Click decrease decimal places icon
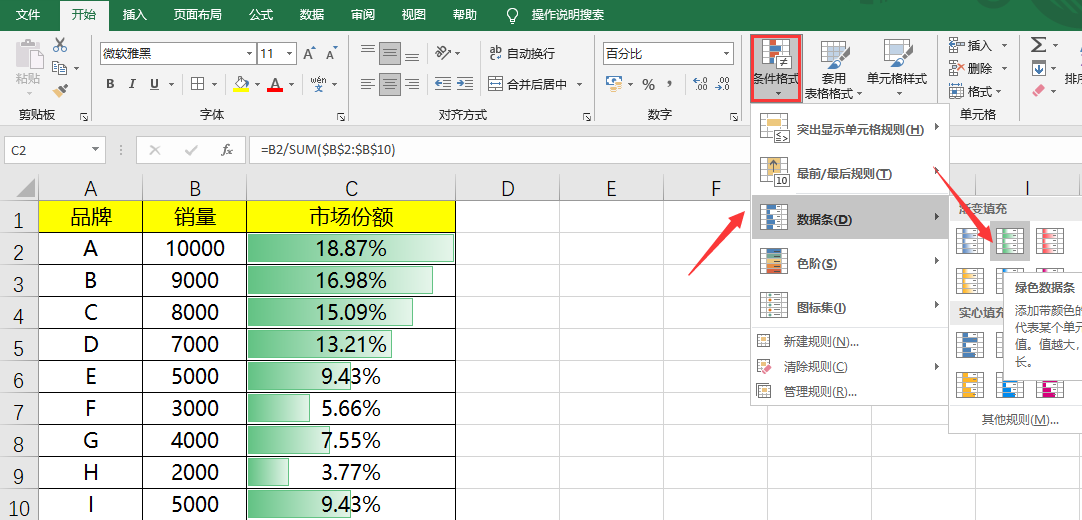1082x520 pixels. click(x=722, y=84)
